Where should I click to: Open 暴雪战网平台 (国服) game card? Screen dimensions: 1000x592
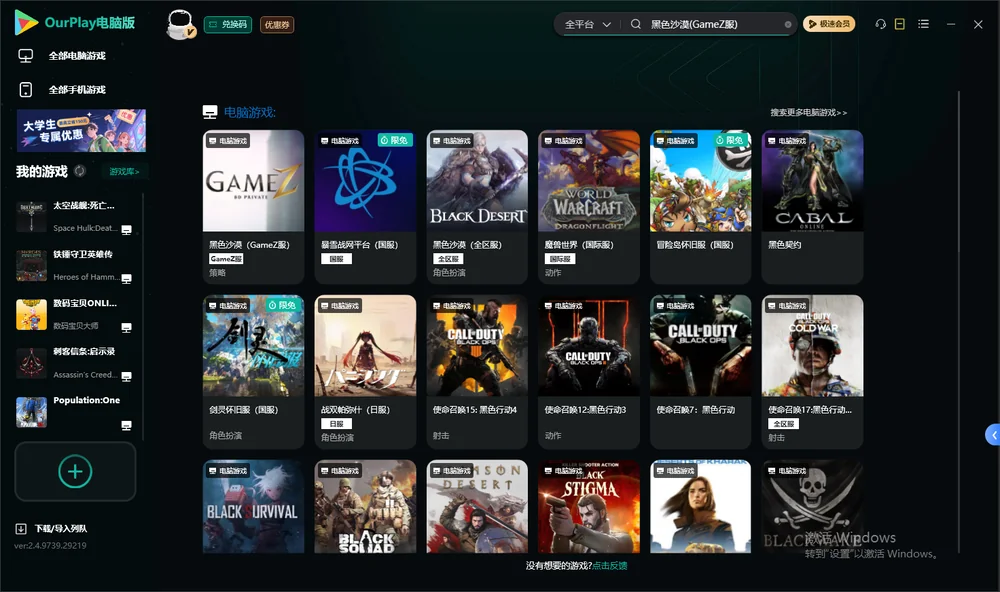pos(365,207)
